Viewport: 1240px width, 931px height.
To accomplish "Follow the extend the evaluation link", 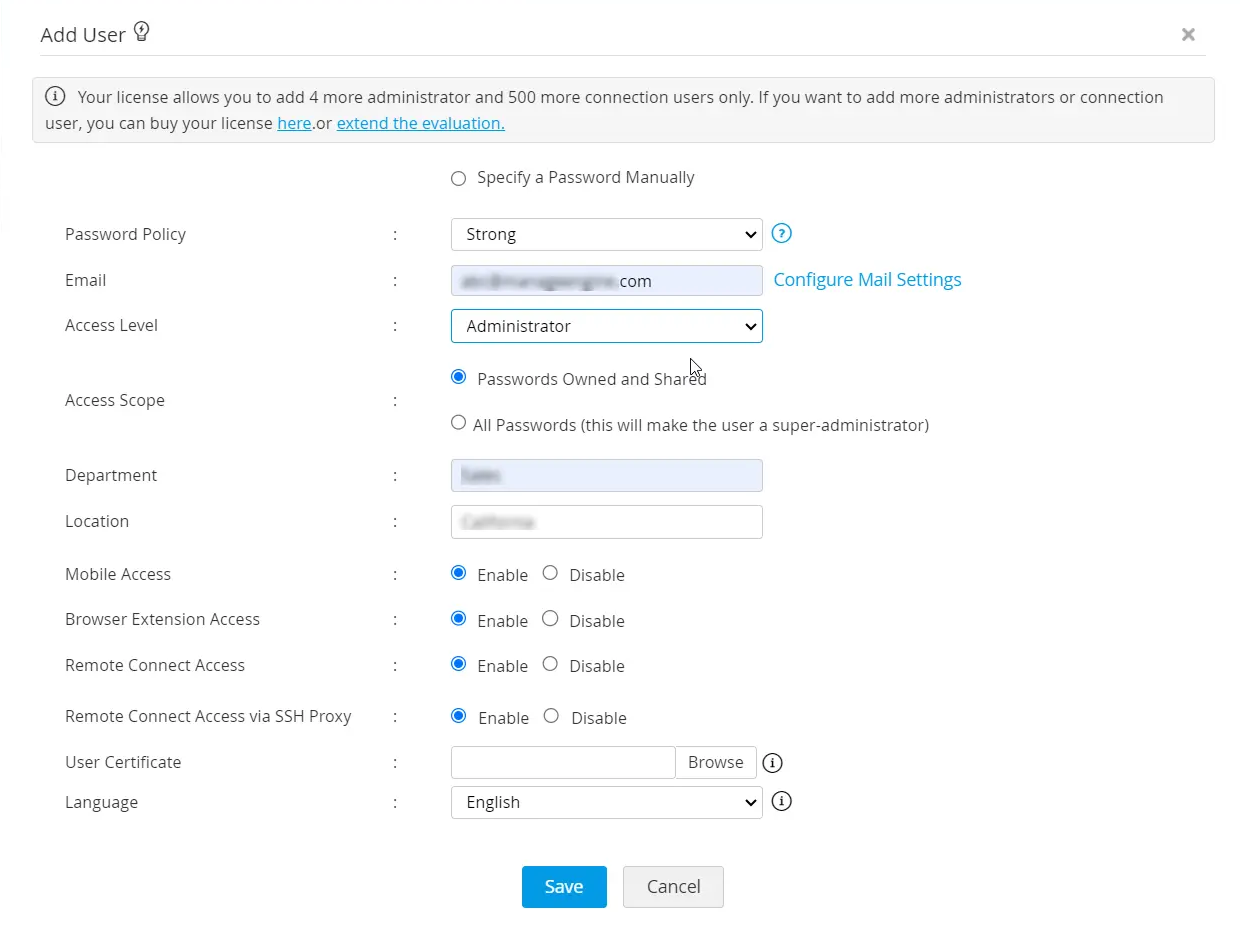I will (420, 124).
